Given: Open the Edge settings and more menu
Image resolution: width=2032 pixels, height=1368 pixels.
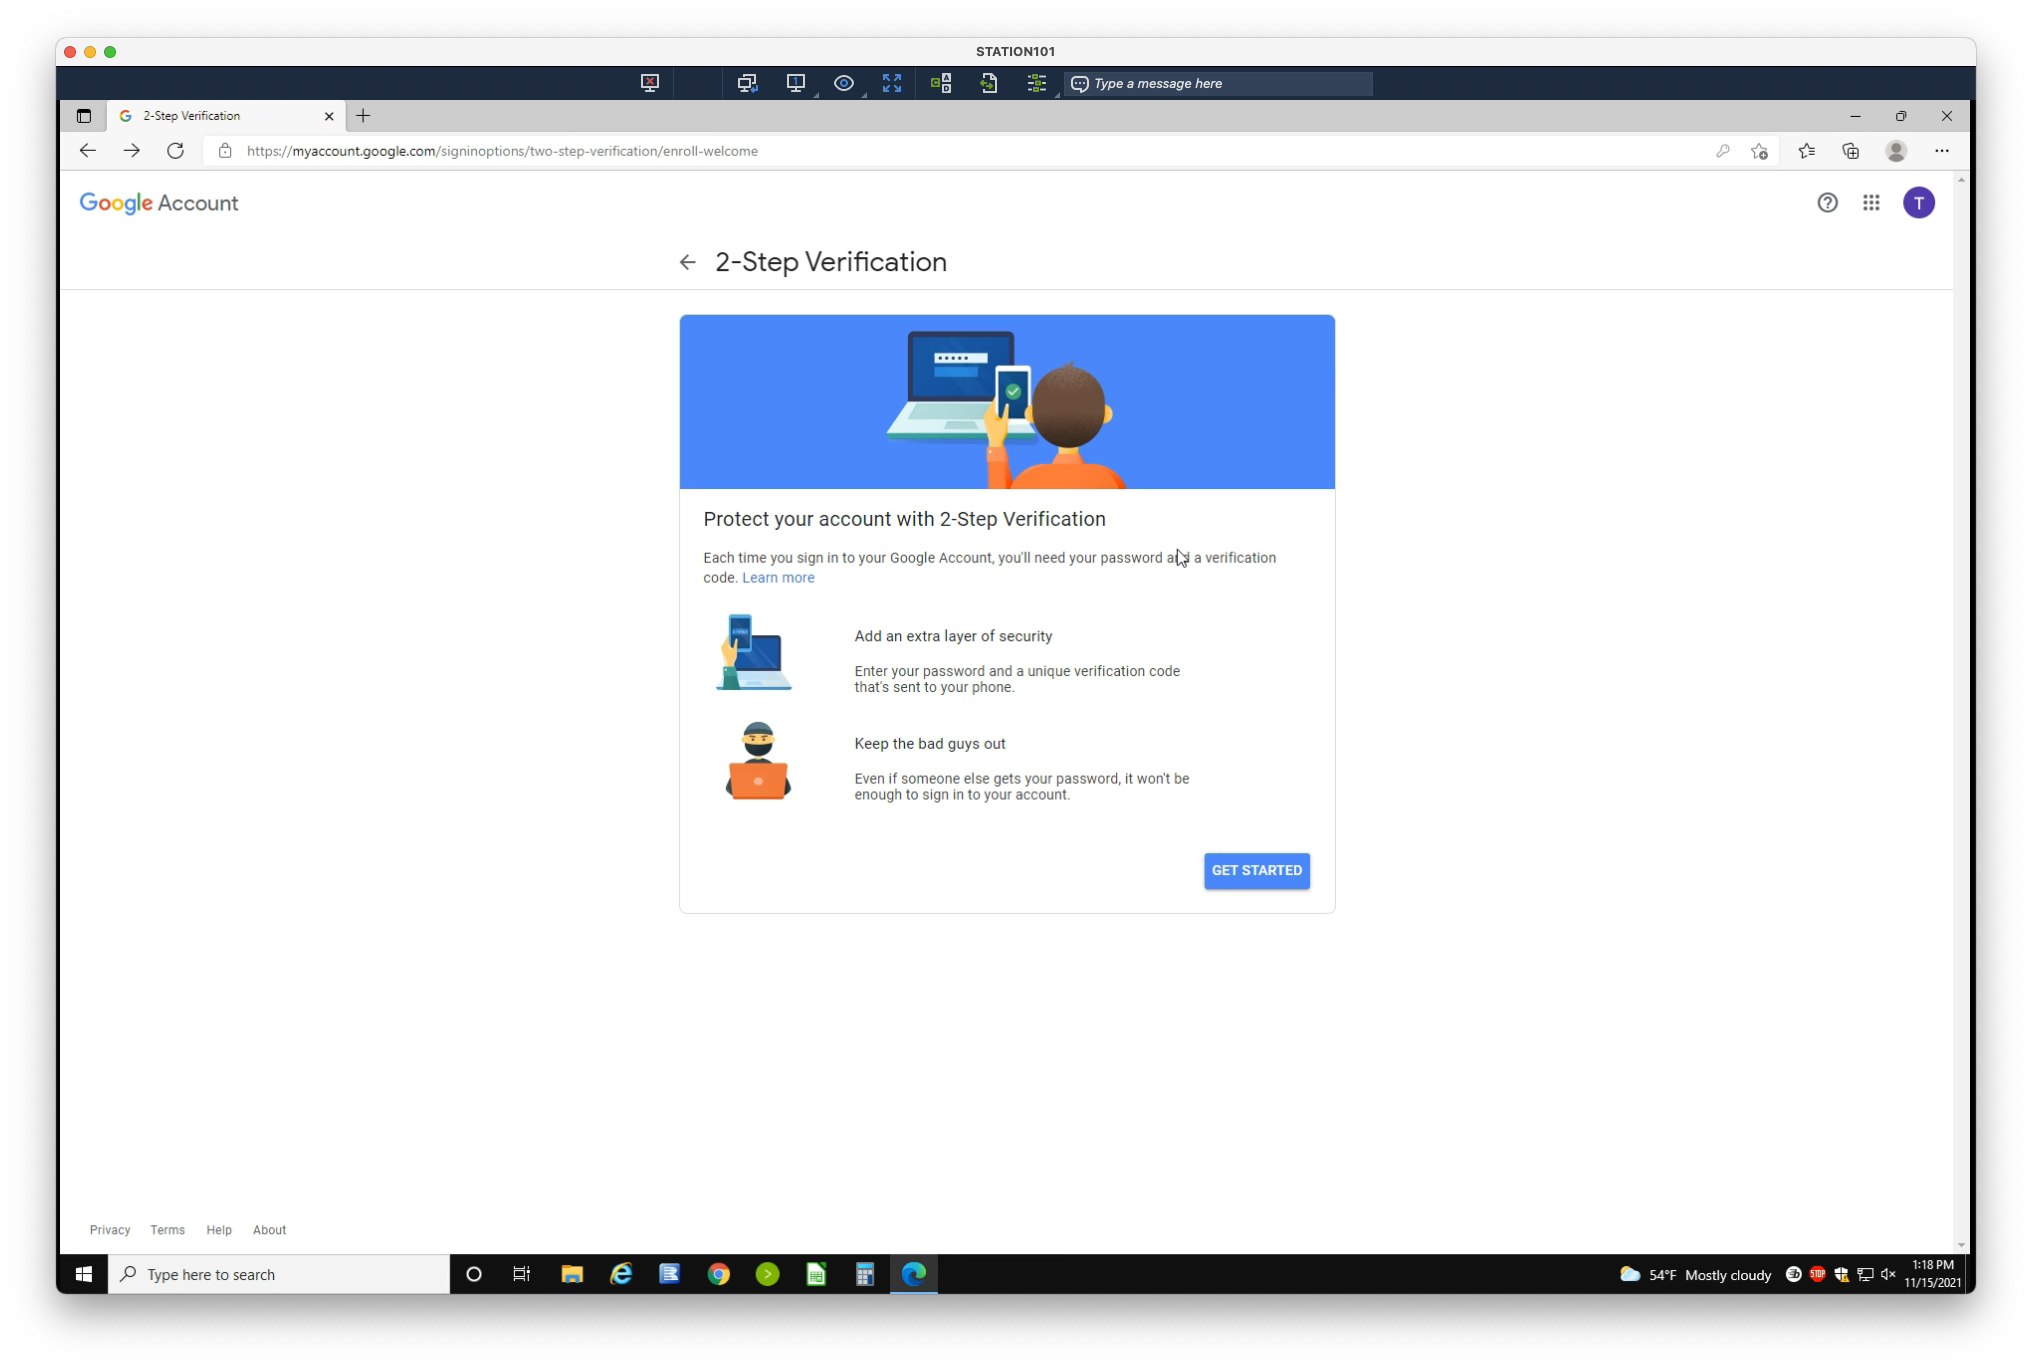Looking at the screenshot, I should (1941, 151).
